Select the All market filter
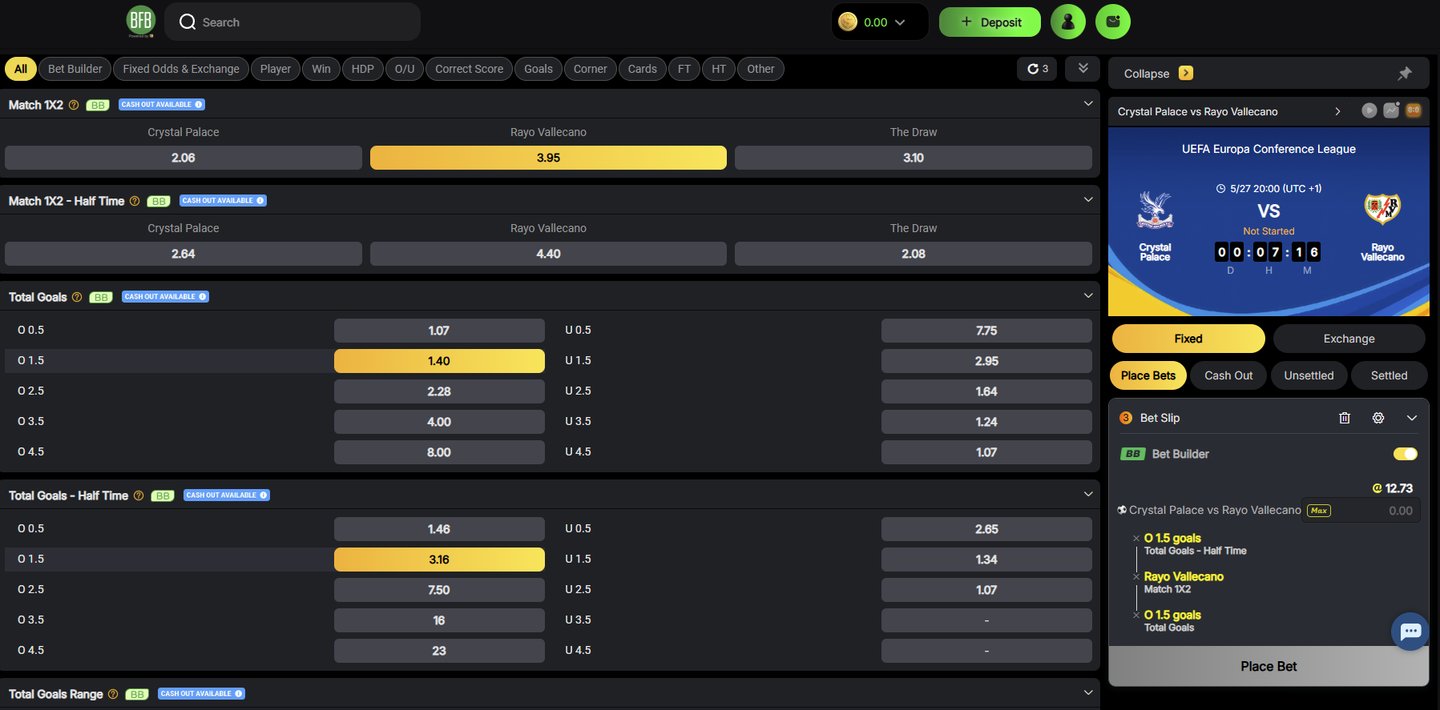This screenshot has height=710, width=1440. pos(21,69)
